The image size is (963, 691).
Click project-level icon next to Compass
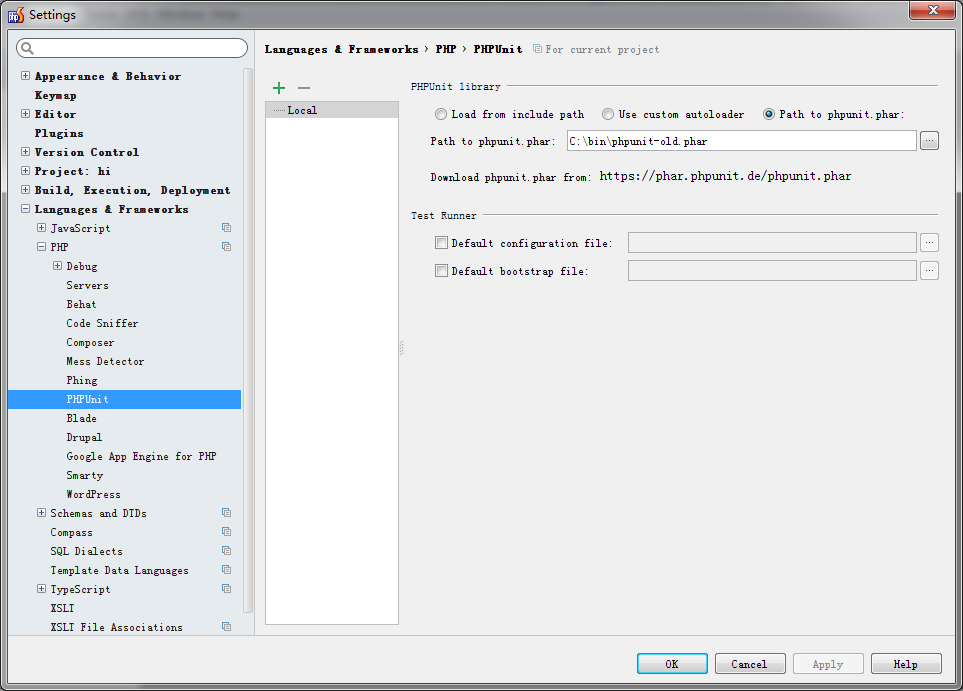(226, 532)
